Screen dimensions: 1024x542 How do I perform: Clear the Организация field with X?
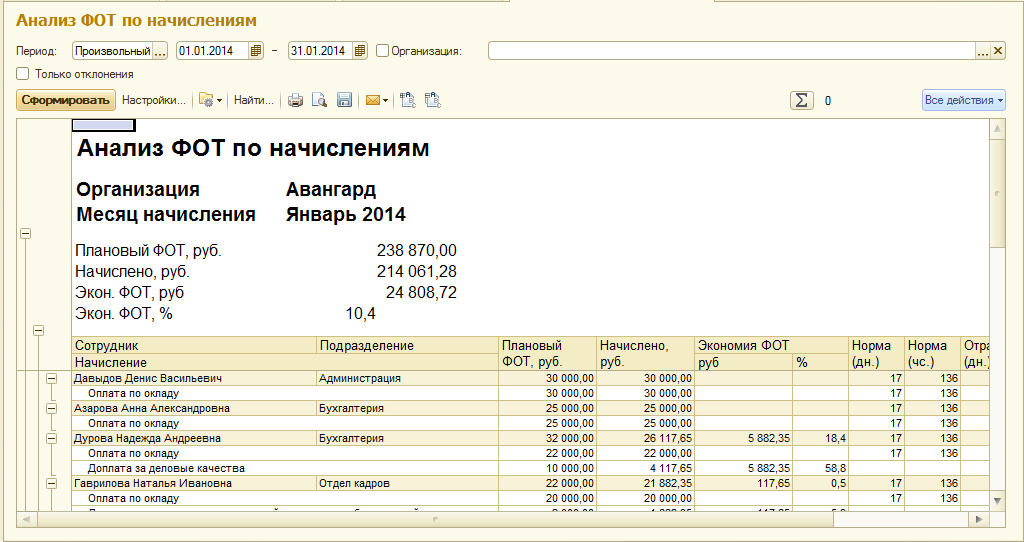point(998,50)
